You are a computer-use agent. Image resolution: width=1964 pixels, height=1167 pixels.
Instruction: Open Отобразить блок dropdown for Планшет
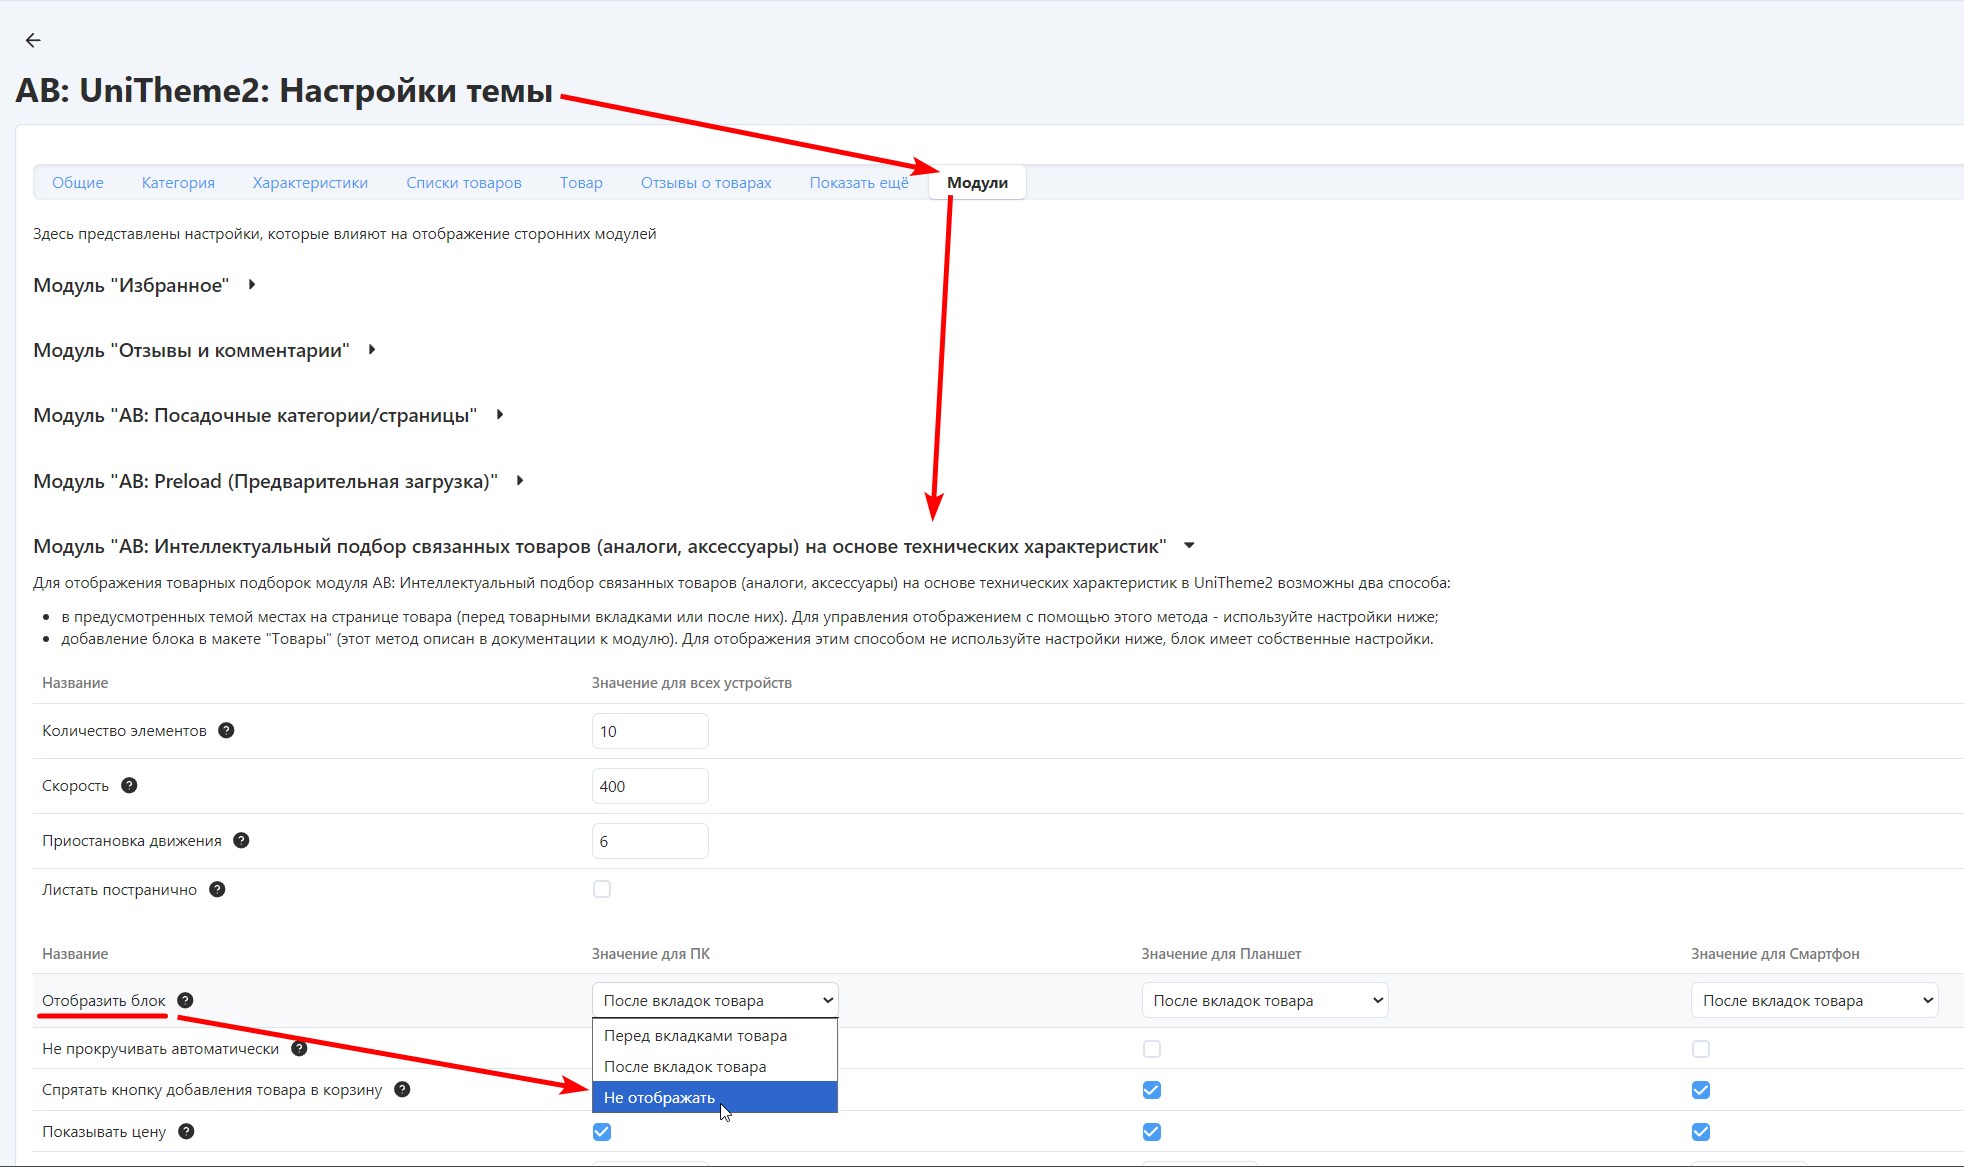[x=1265, y=1000]
